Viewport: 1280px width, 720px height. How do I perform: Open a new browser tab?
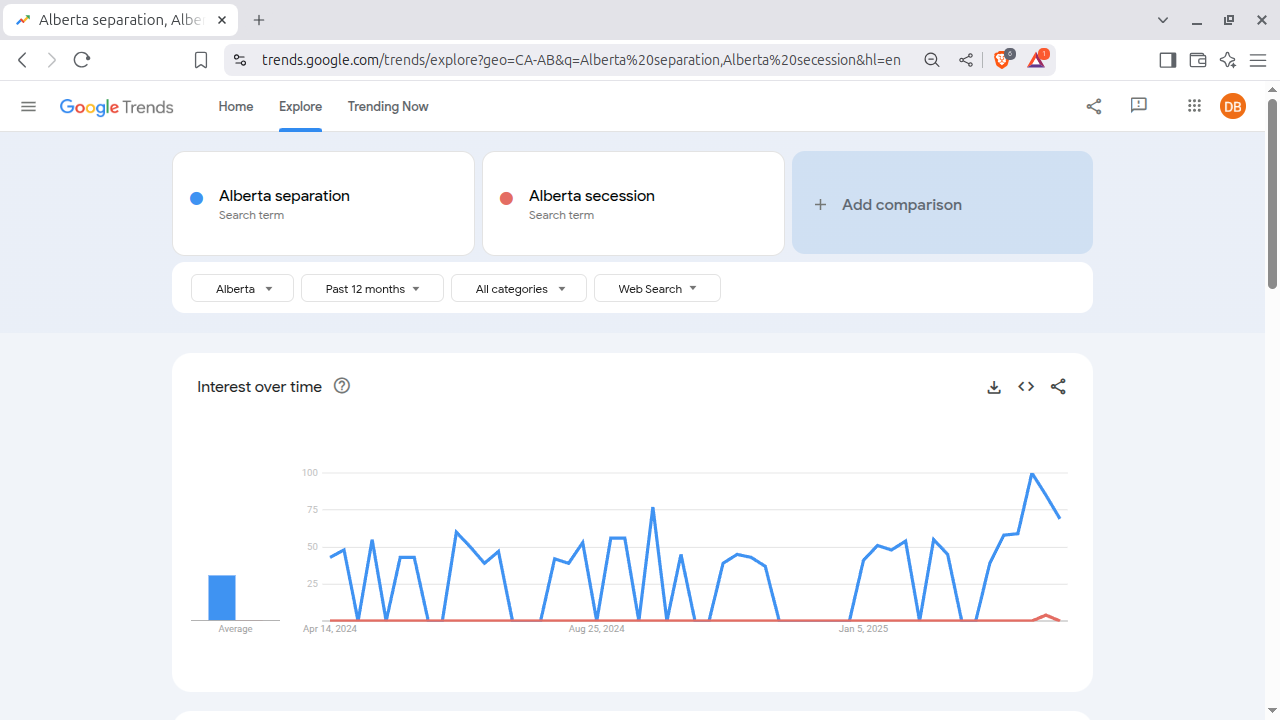click(259, 20)
